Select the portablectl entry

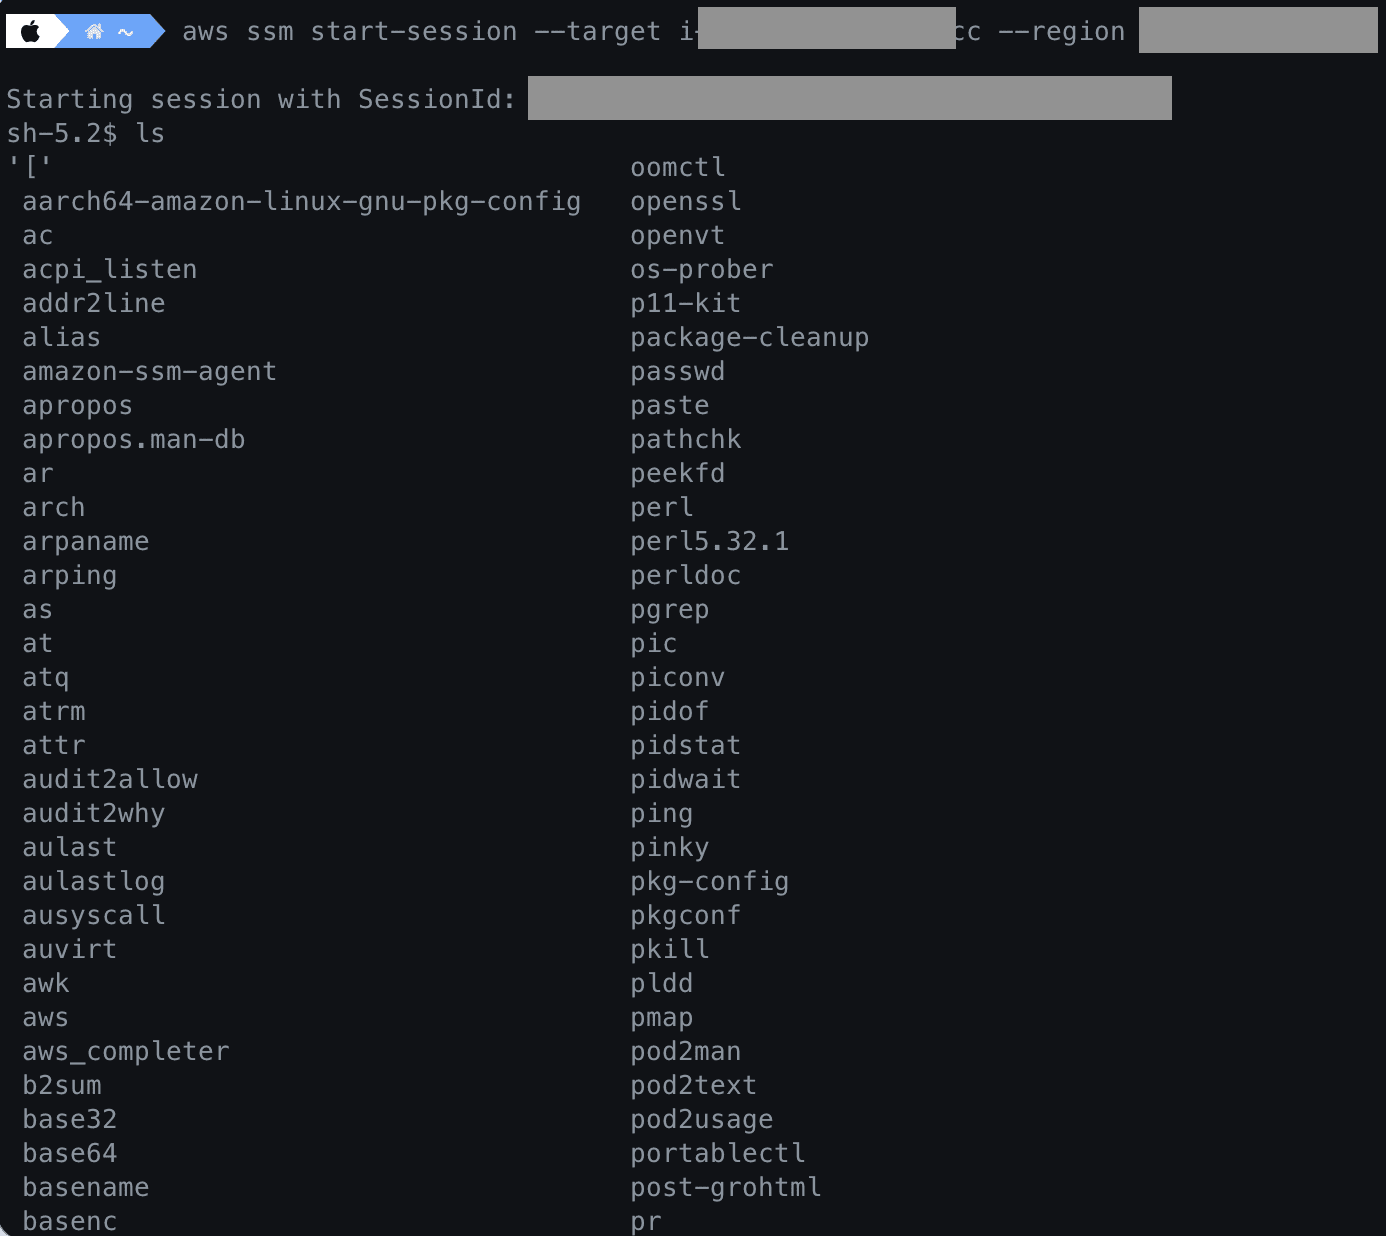(717, 1153)
